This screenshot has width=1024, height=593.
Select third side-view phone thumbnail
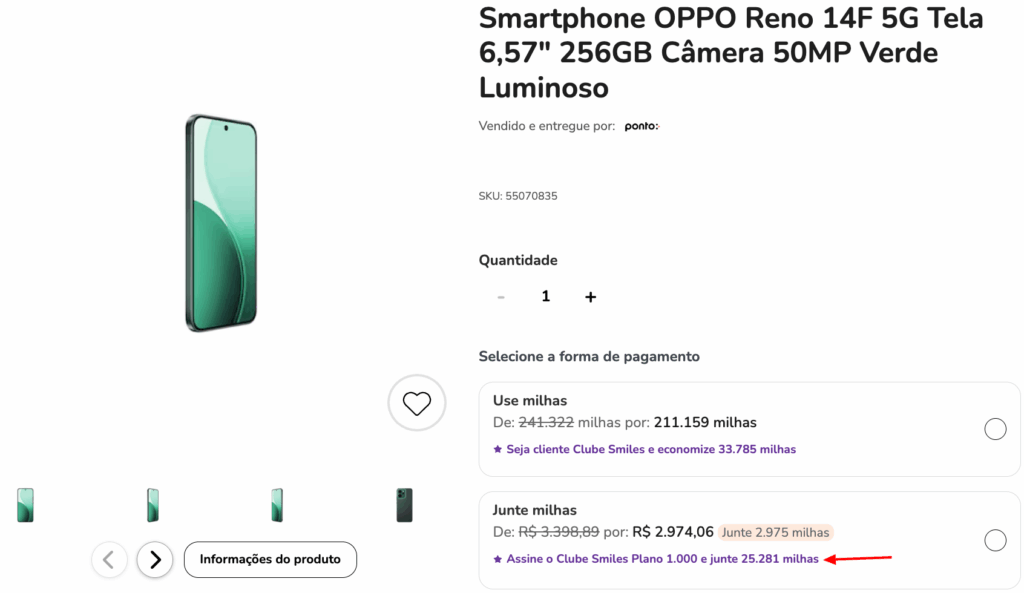pyautogui.click(x=277, y=505)
